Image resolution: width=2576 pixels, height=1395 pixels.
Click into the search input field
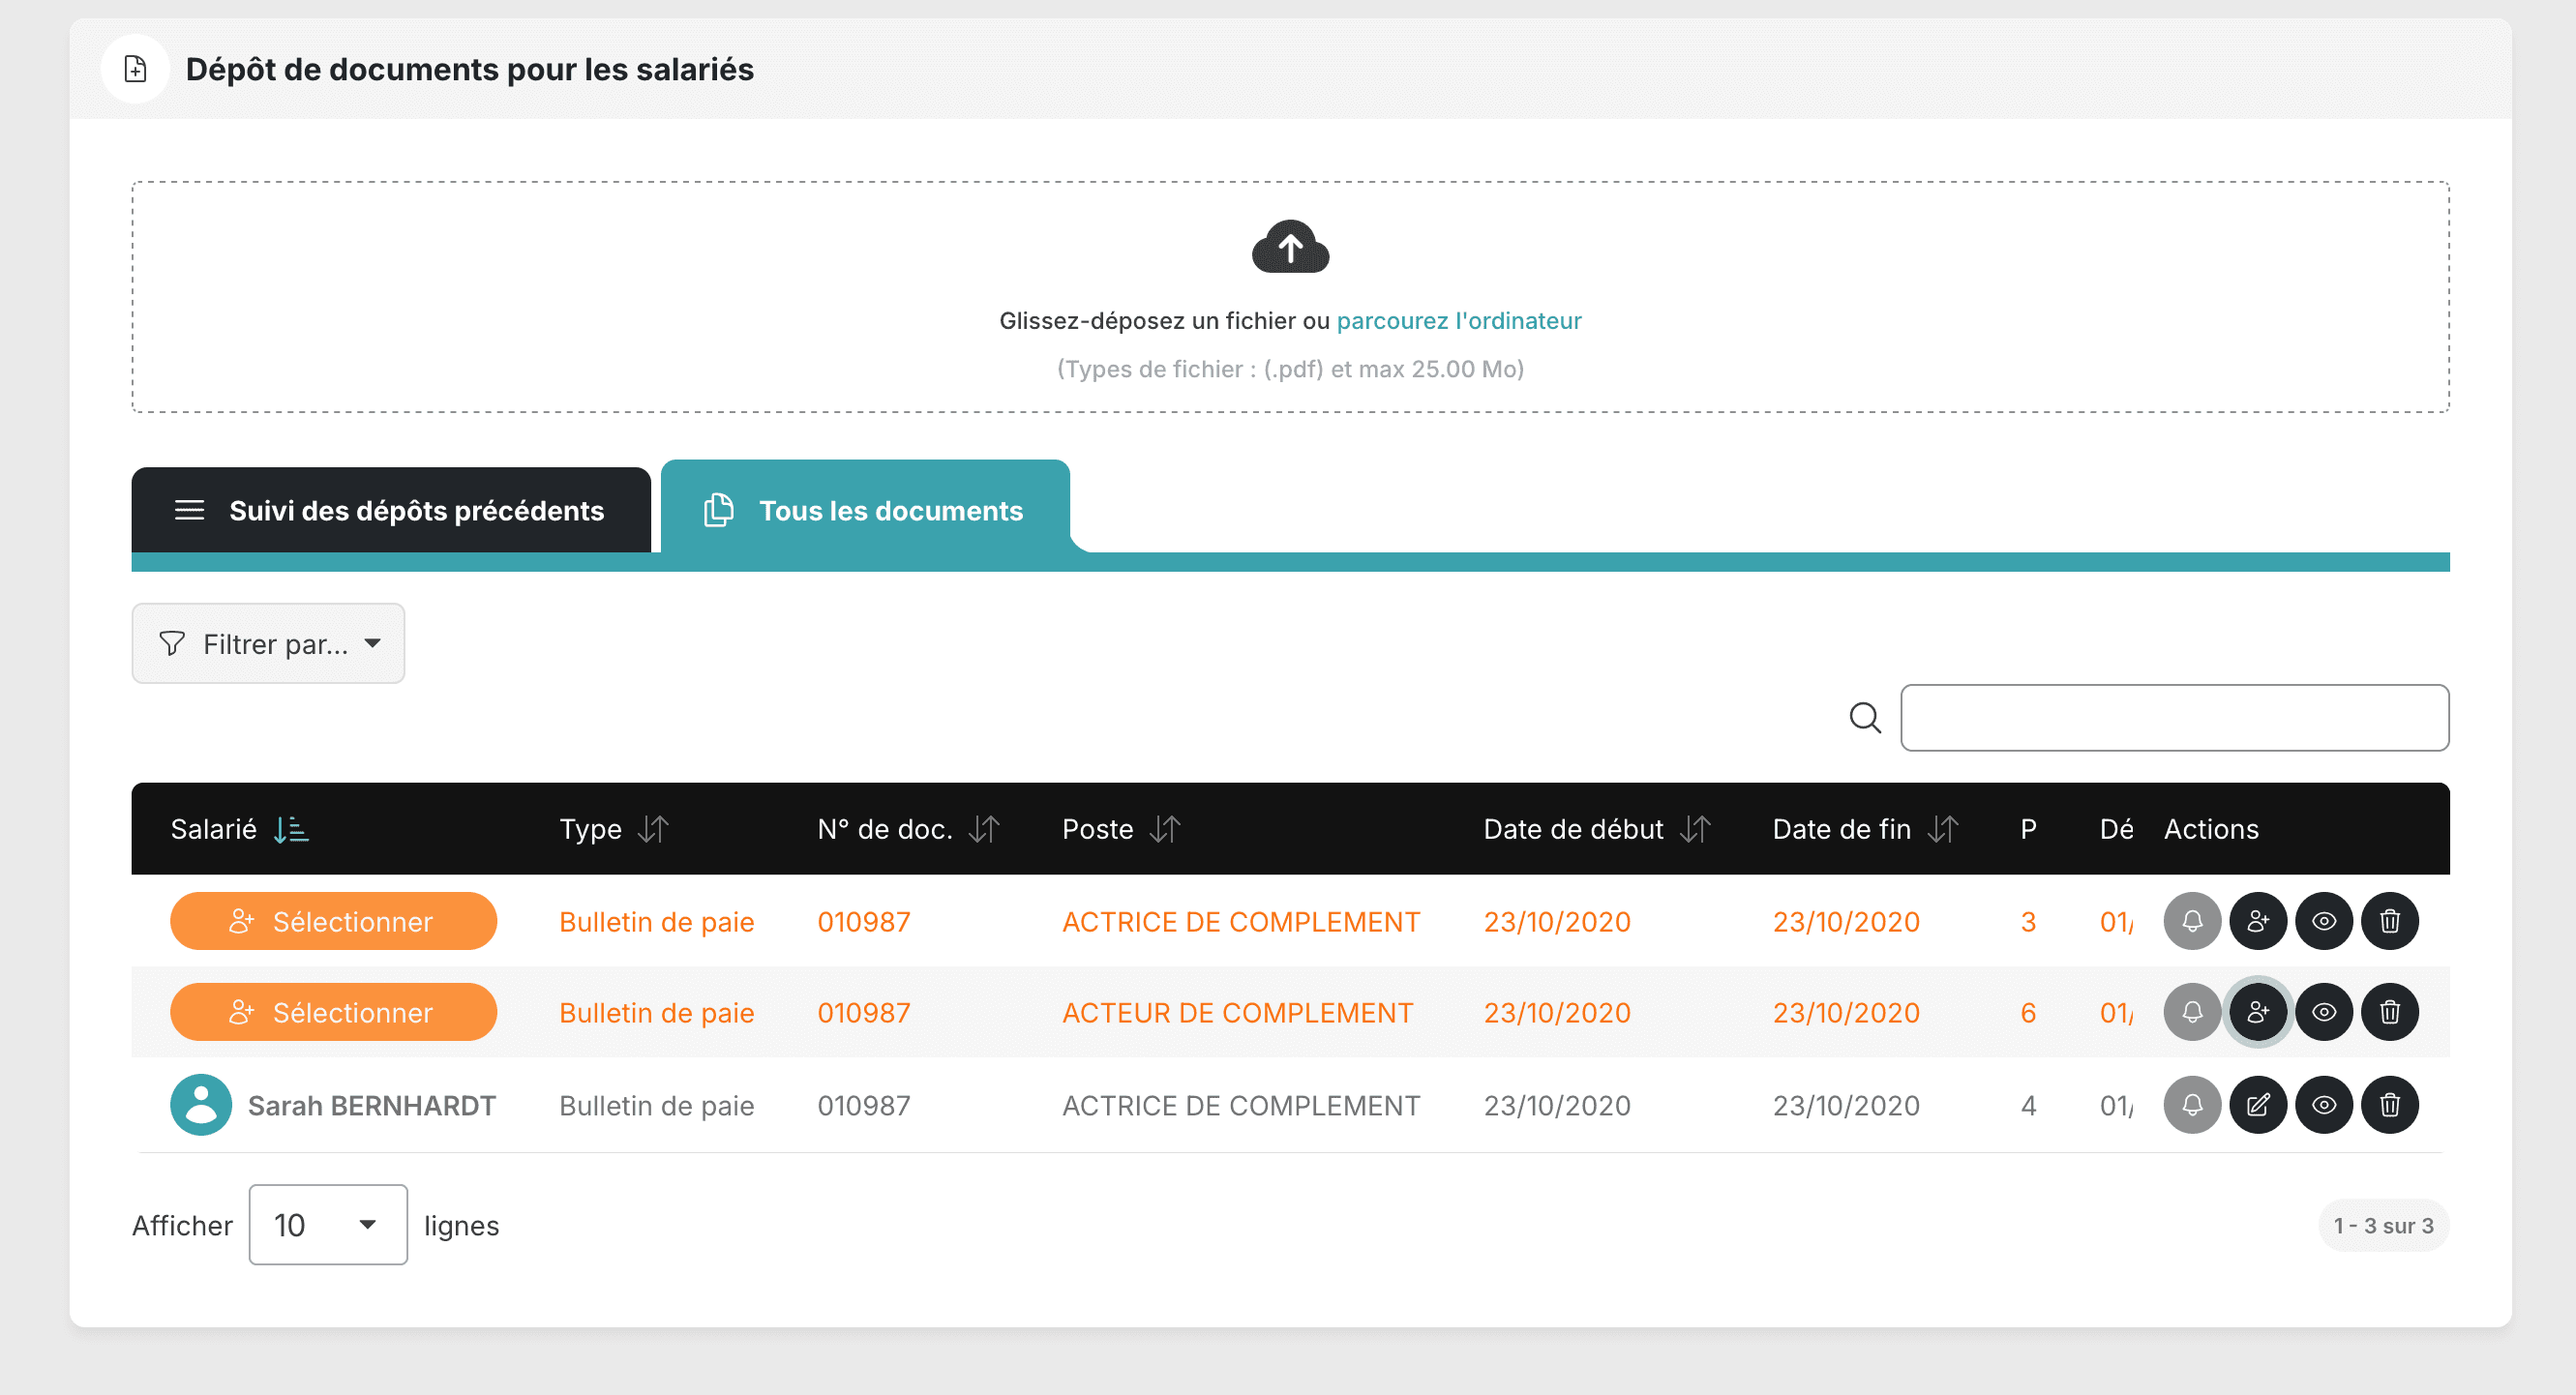2175,717
